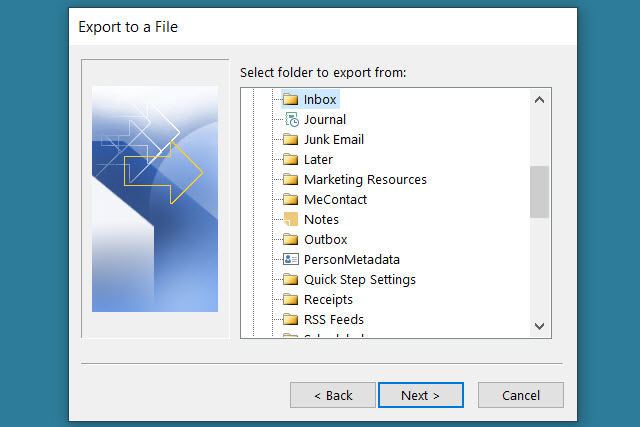
Task: Select the Marketing Resources folder
Action: pos(365,180)
